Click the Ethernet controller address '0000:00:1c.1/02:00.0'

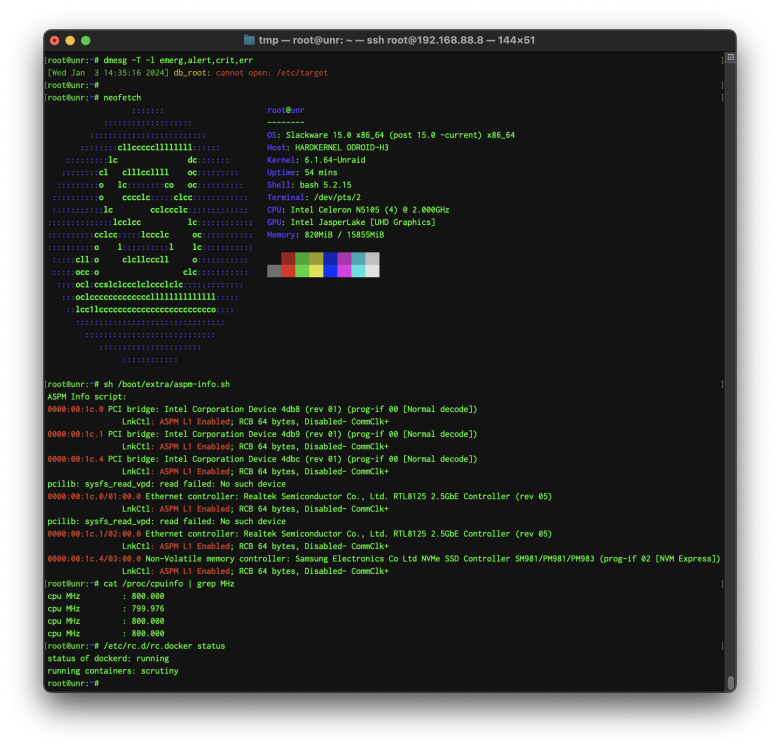(94, 533)
